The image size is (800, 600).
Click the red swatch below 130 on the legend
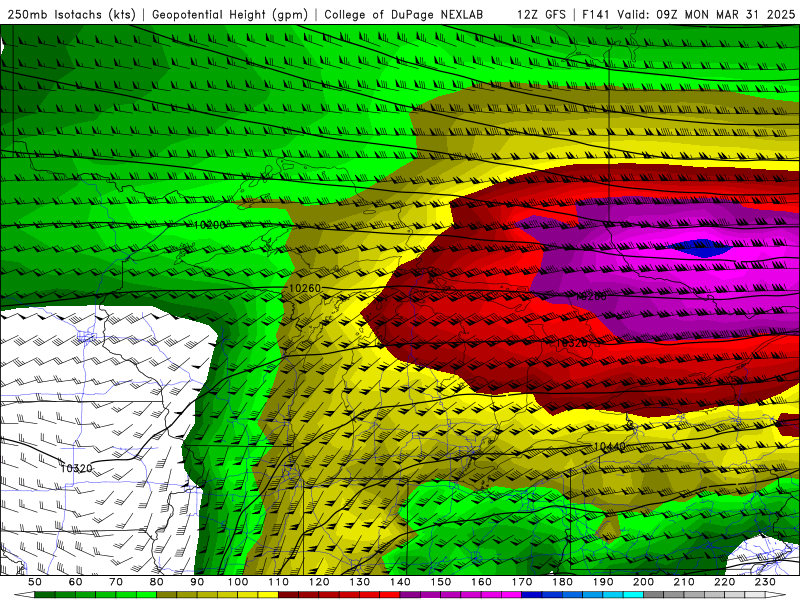click(369, 595)
